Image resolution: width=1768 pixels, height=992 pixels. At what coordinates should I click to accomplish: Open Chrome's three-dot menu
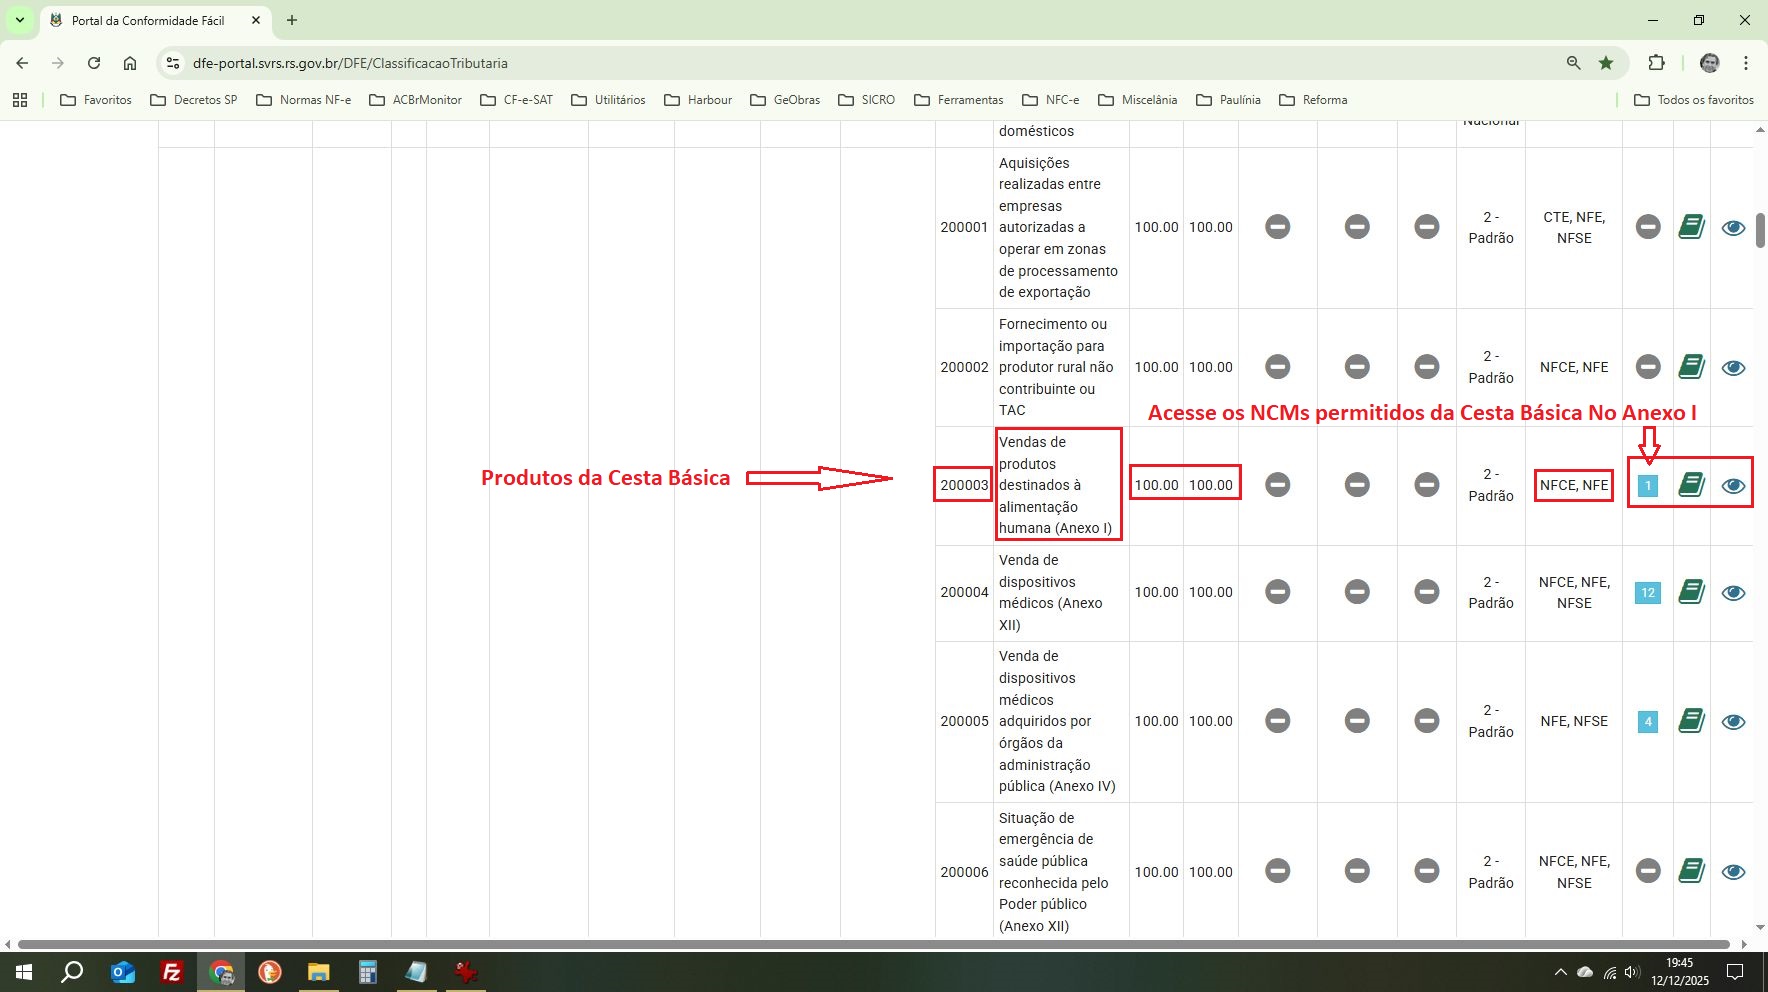1746,62
